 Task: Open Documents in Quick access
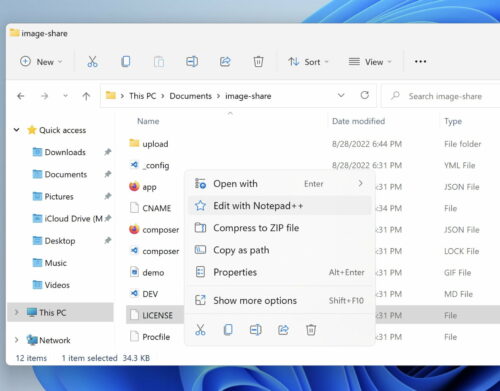coord(66,174)
